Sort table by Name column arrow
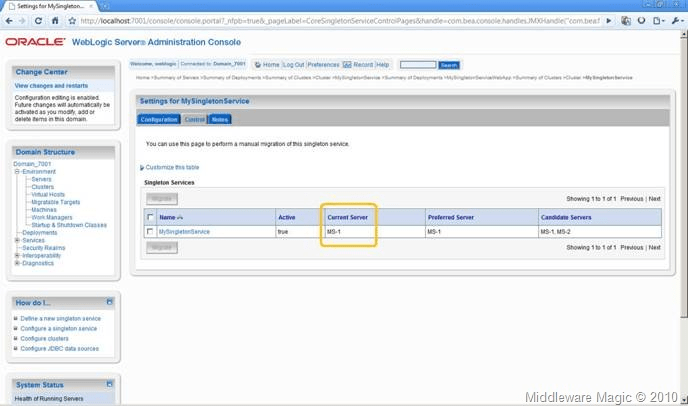 180,217
